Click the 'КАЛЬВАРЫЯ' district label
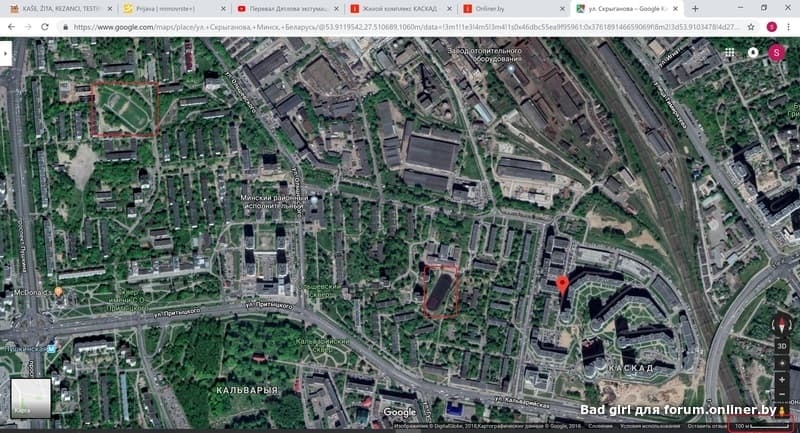800x433 pixels. click(x=247, y=390)
